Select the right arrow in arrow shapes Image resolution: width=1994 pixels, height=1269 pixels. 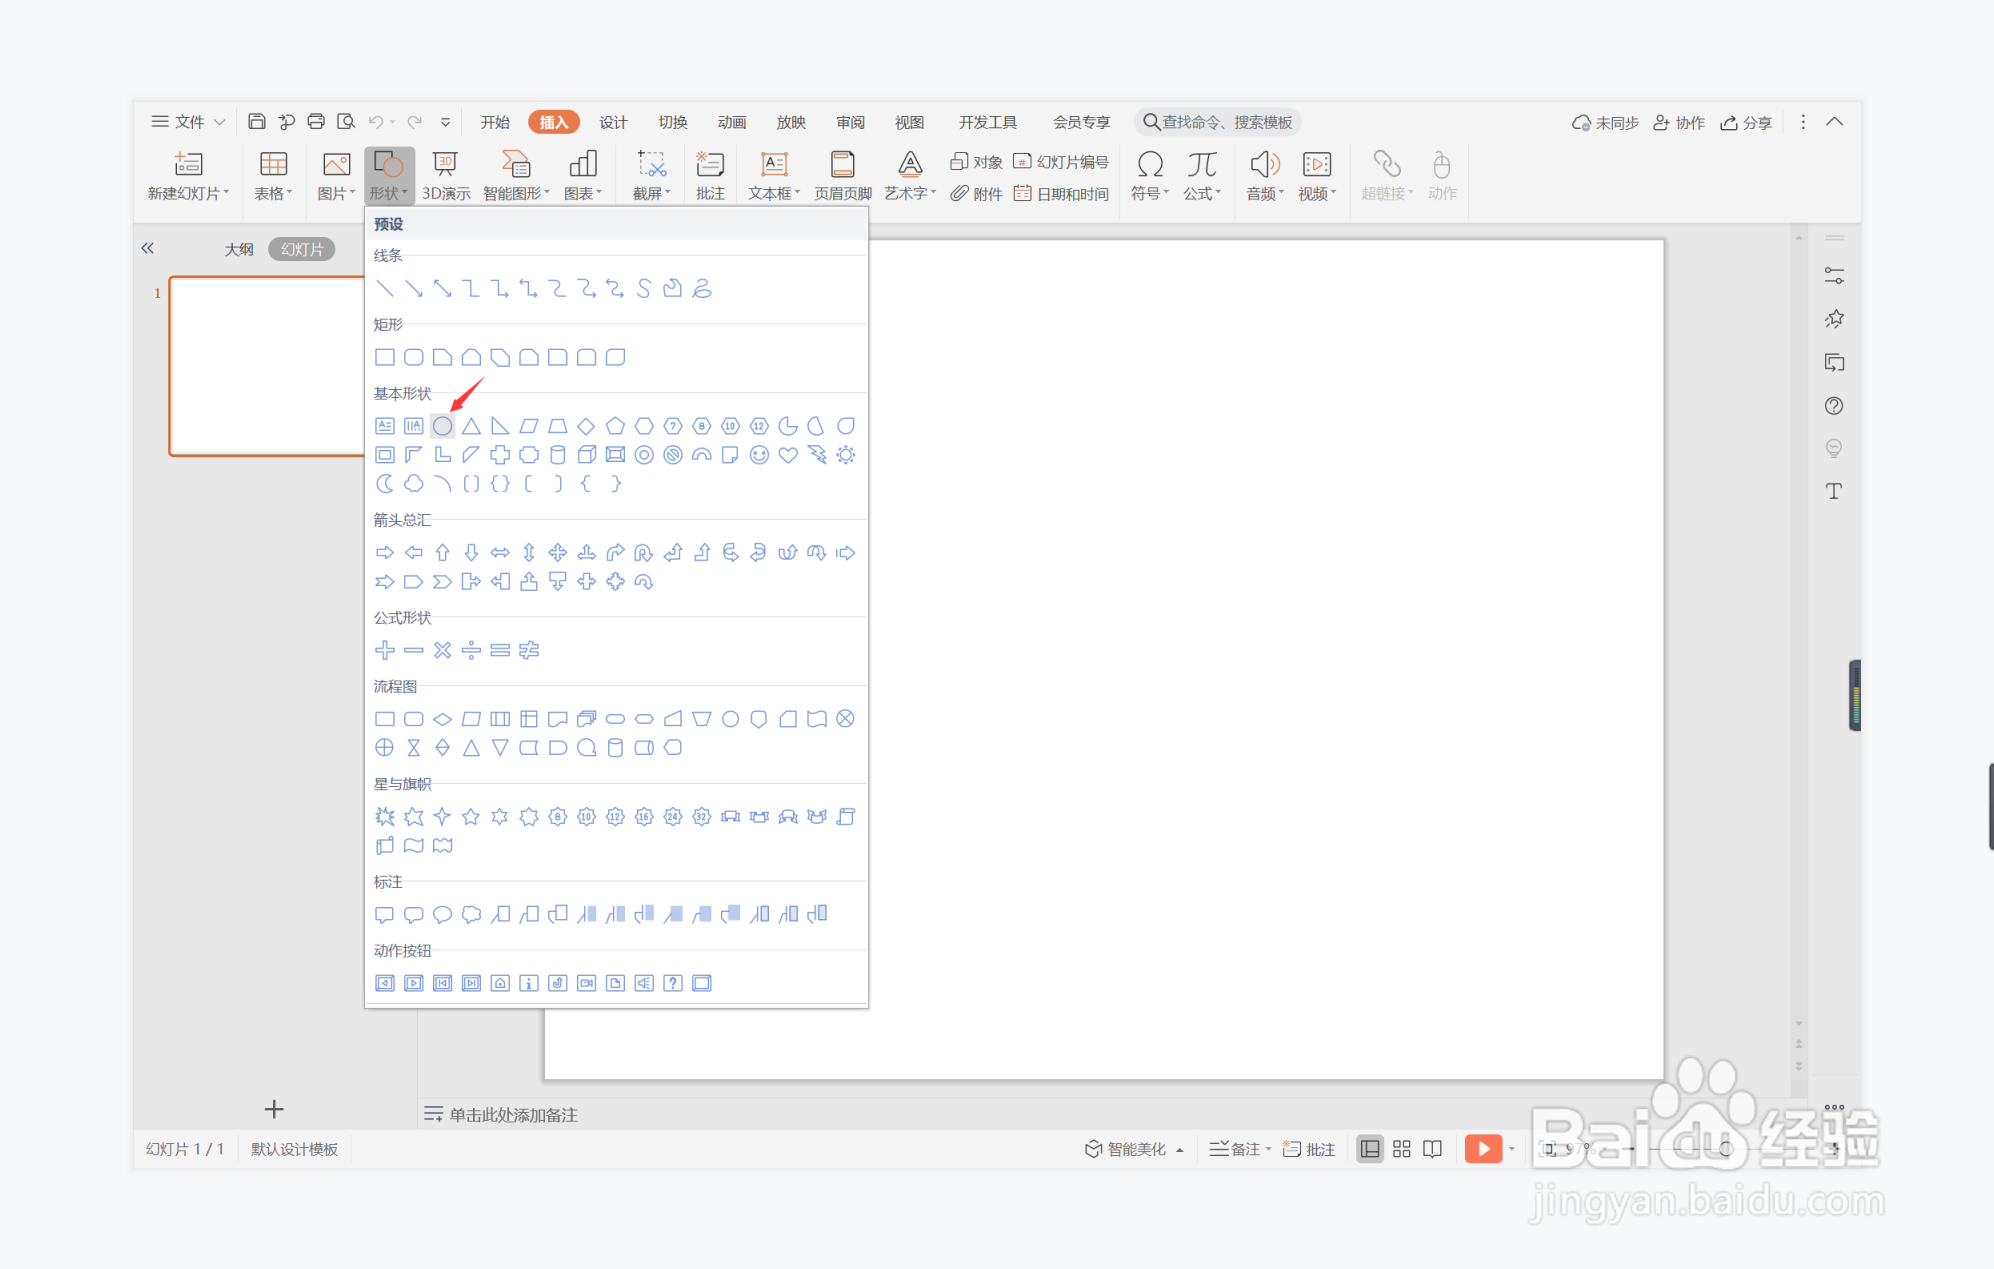(384, 552)
